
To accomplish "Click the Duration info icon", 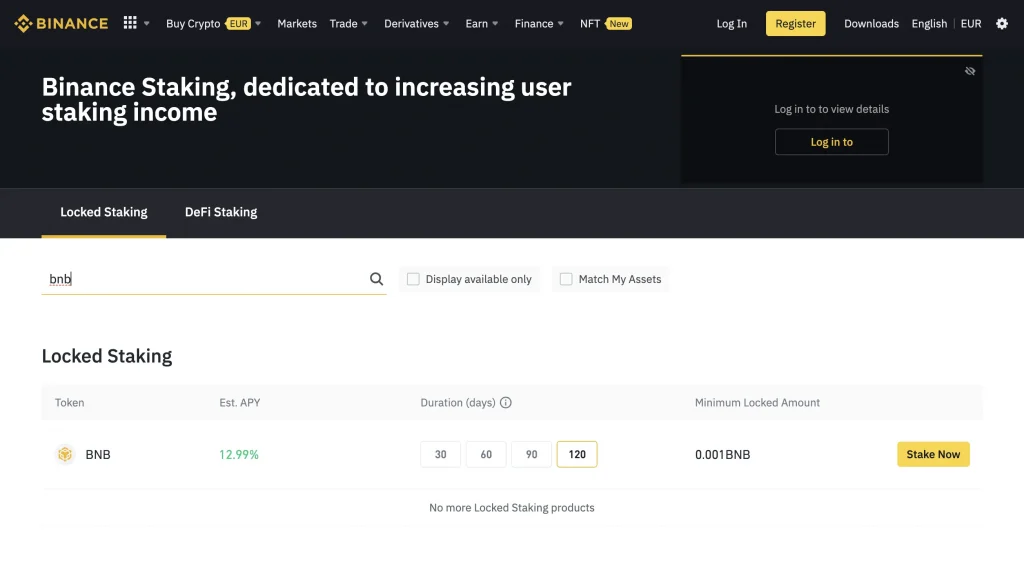I will click(x=506, y=403).
